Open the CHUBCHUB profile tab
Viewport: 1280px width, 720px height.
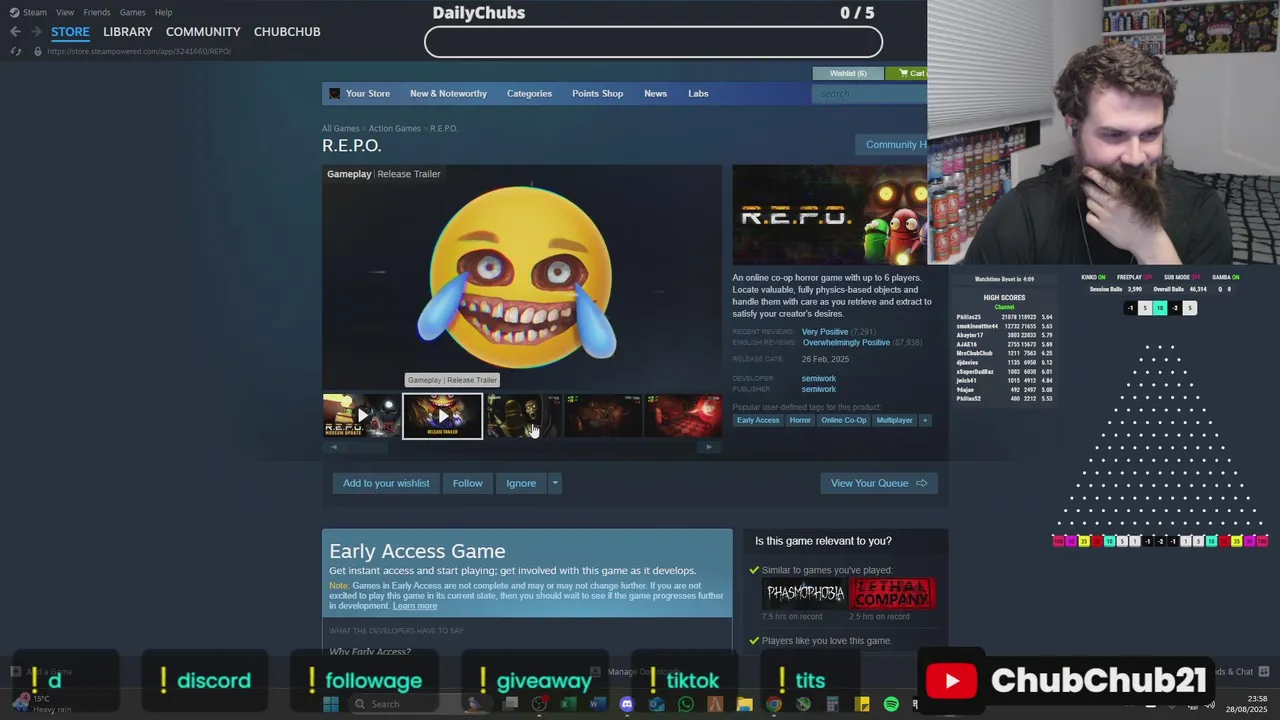click(x=287, y=32)
